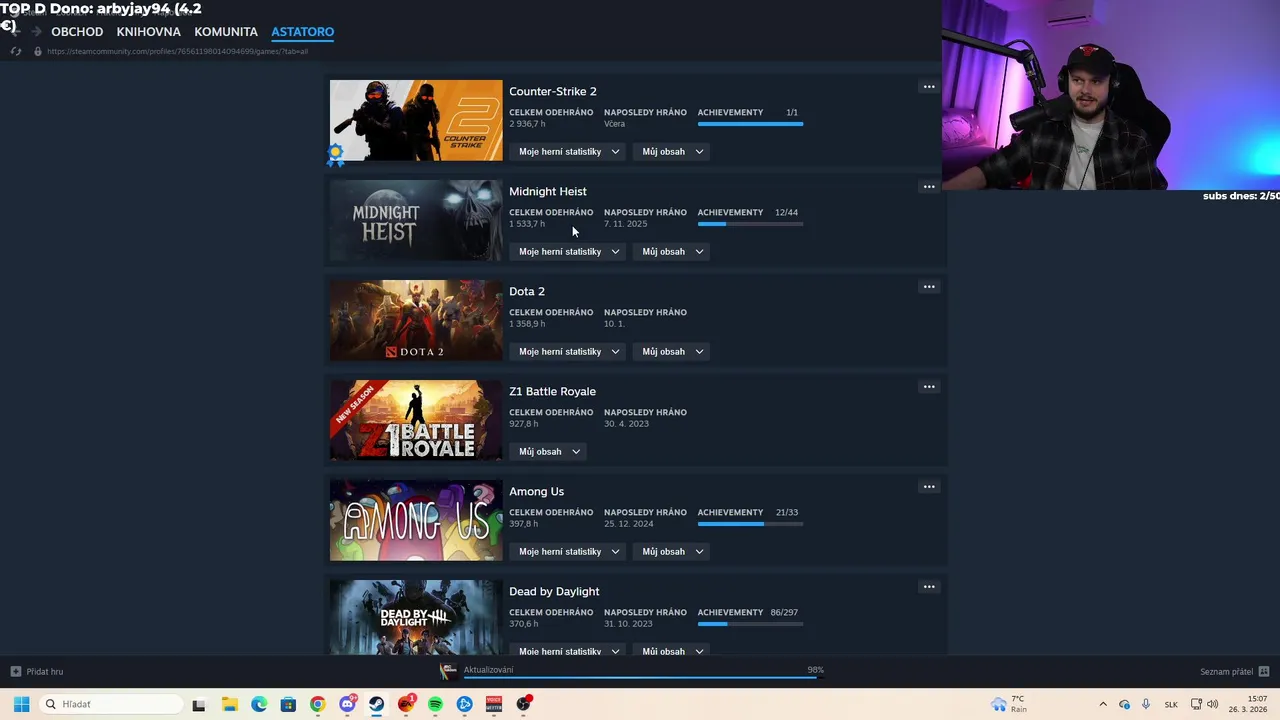Click the Dota 2 cover thumbnail
The image size is (1280, 720).
416,320
